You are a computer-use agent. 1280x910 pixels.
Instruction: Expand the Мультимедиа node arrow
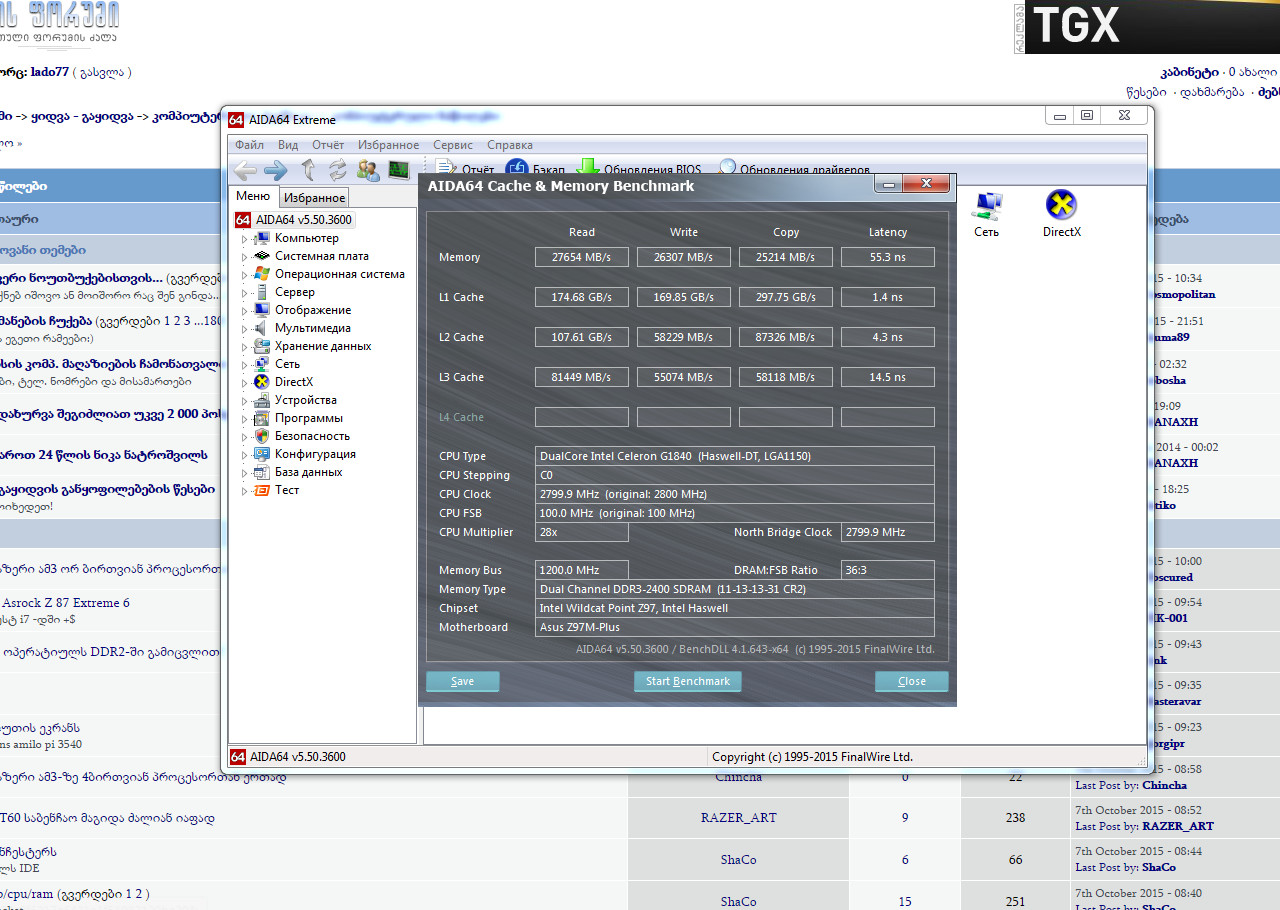pyautogui.click(x=244, y=329)
